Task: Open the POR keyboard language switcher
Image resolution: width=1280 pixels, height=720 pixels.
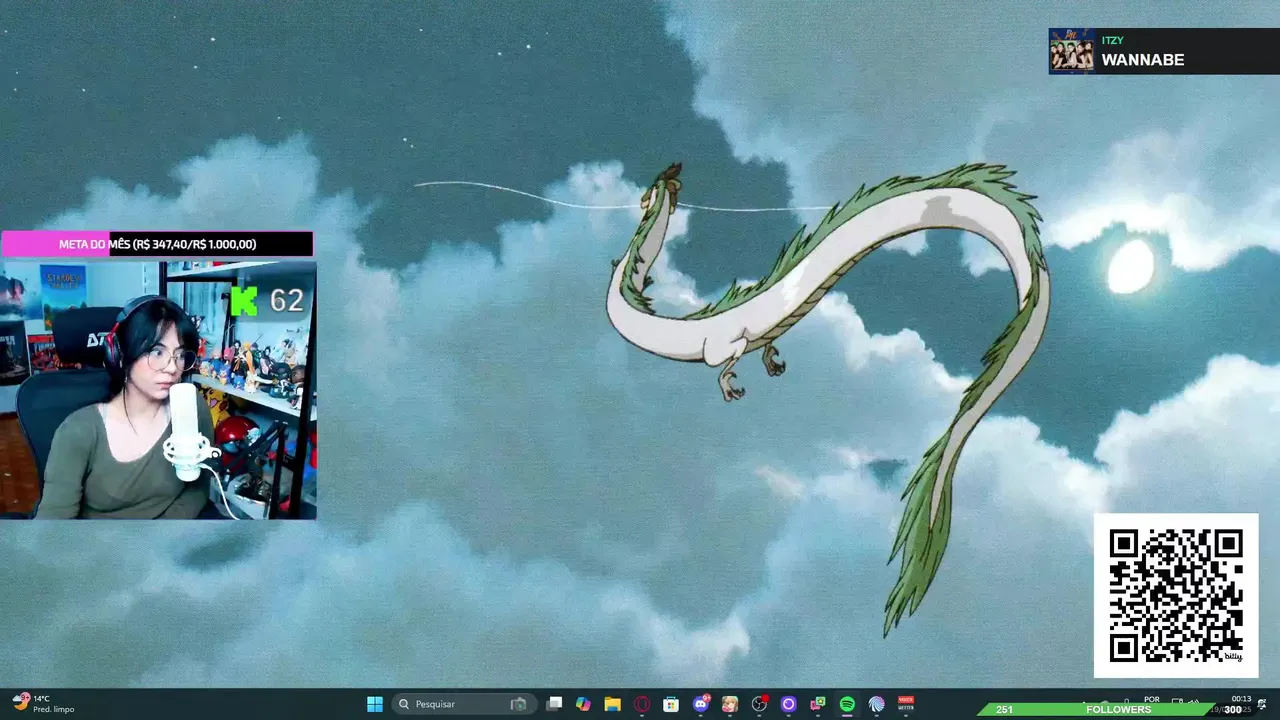Action: pos(1151,700)
